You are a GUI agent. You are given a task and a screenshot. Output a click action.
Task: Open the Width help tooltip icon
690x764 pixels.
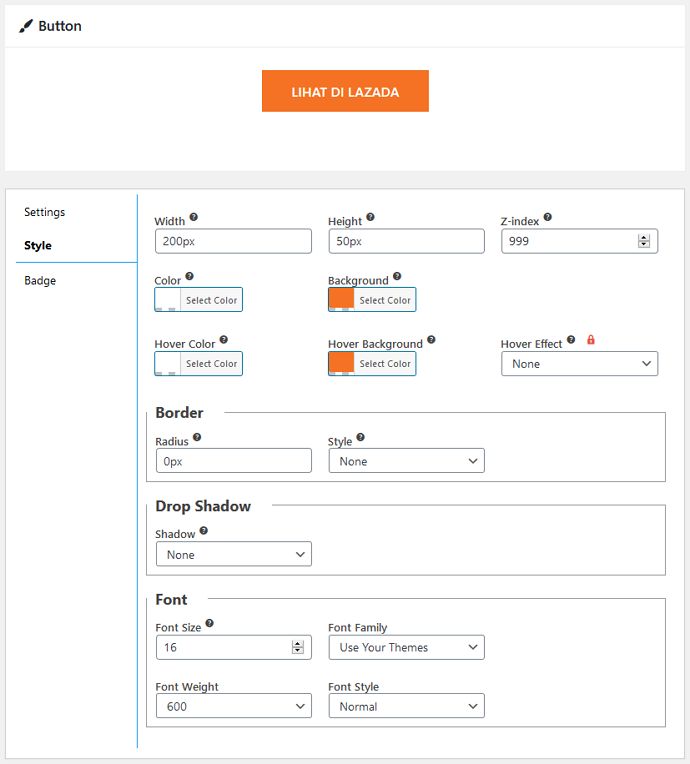pyautogui.click(x=193, y=217)
